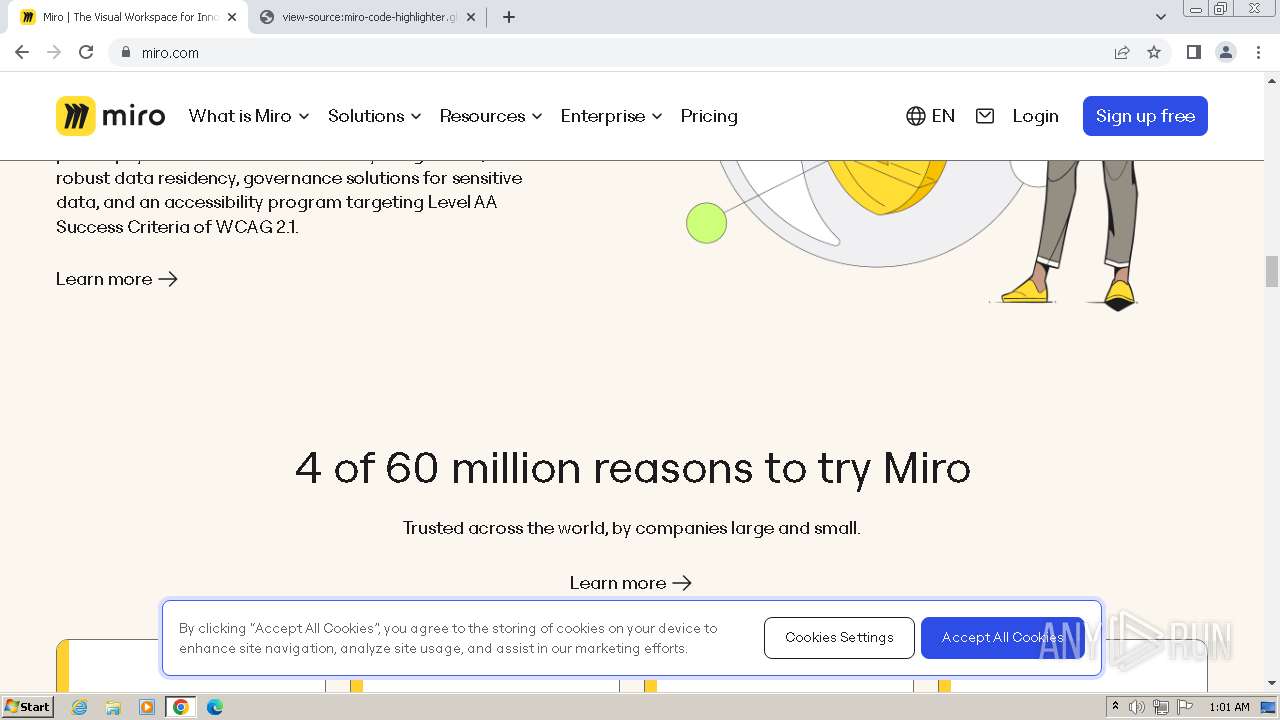Image resolution: width=1280 pixels, height=720 pixels.
Task: Click the taskbar clock 1:01 AM
Action: tap(1229, 707)
